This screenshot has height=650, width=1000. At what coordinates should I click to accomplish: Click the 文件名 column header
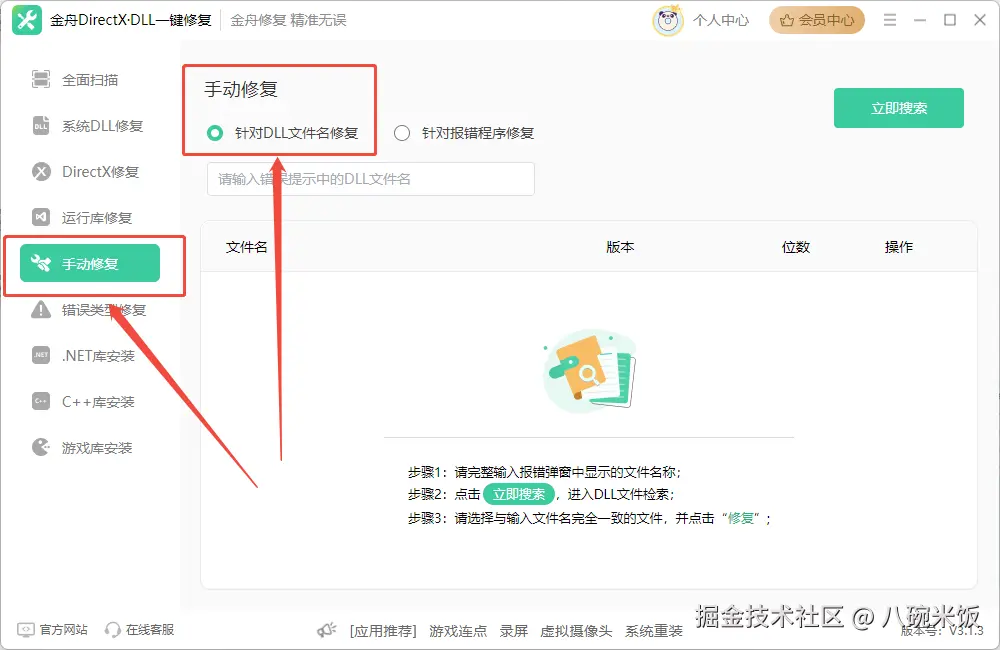point(246,247)
